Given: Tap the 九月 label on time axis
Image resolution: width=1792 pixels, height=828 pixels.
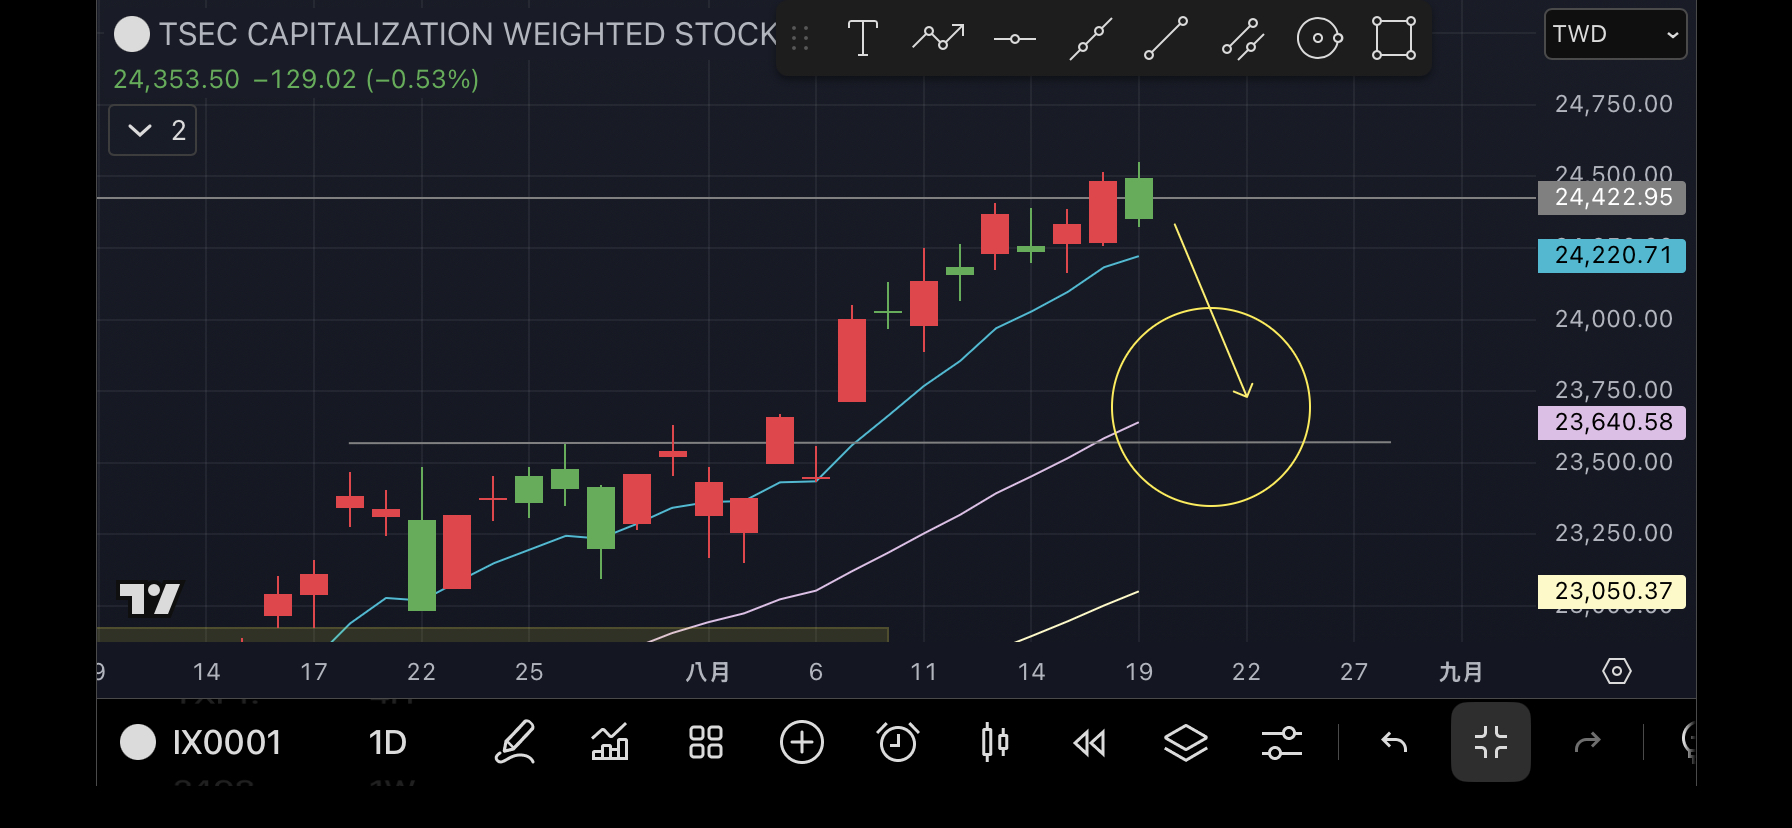Looking at the screenshot, I should (1461, 672).
